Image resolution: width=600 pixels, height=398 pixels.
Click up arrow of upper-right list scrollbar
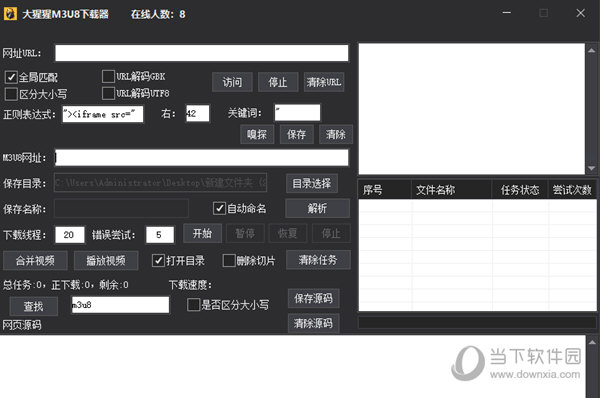(x=592, y=50)
